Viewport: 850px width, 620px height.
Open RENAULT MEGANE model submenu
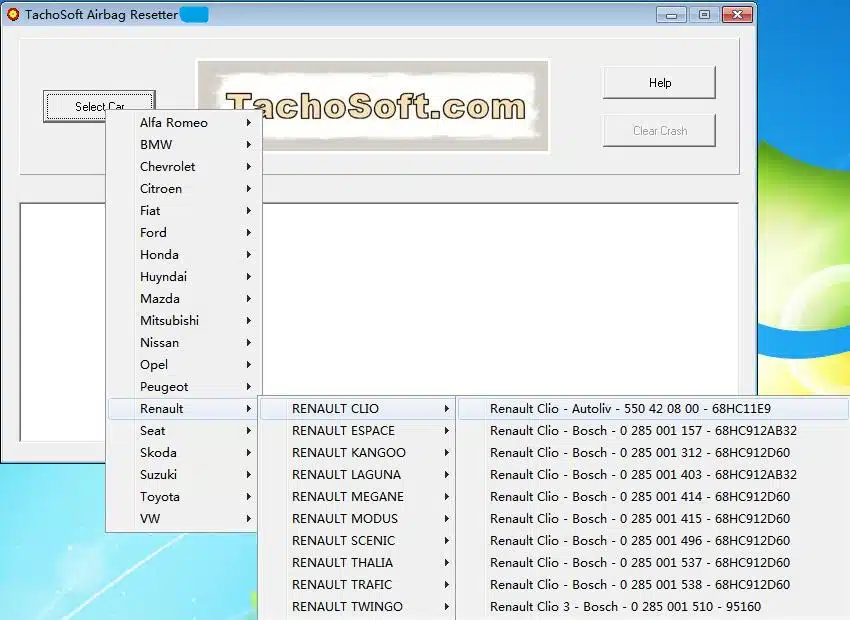348,497
